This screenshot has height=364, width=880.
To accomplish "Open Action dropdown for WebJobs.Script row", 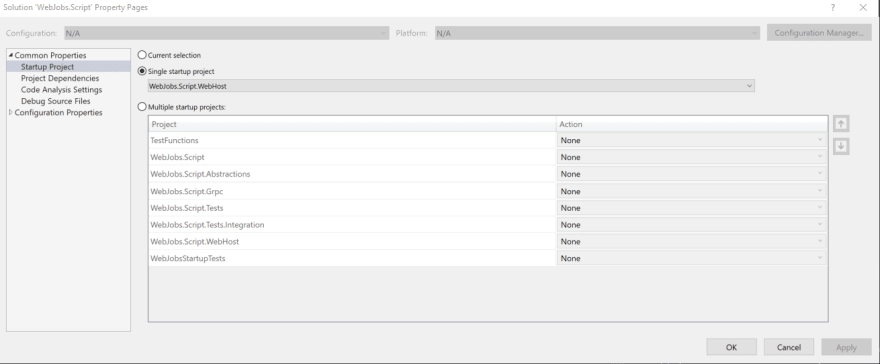I will (x=691, y=157).
